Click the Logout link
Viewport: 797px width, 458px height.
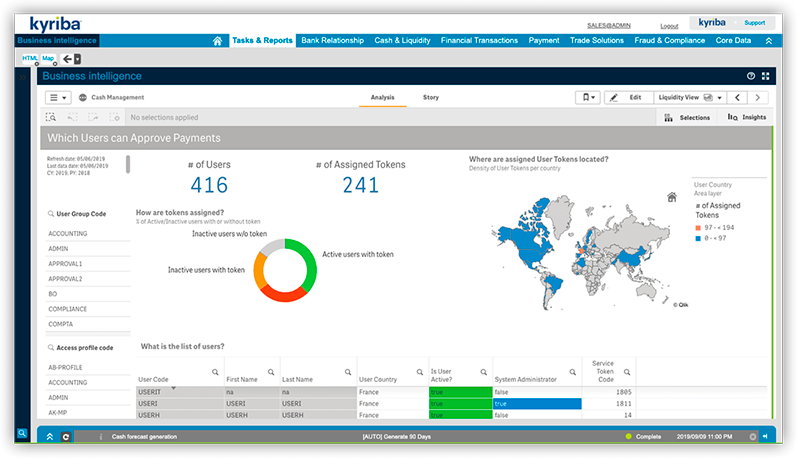tap(669, 26)
